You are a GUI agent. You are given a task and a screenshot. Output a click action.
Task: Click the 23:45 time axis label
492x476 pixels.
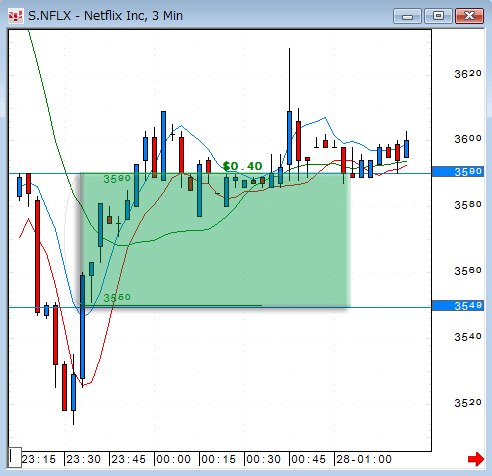(x=129, y=459)
